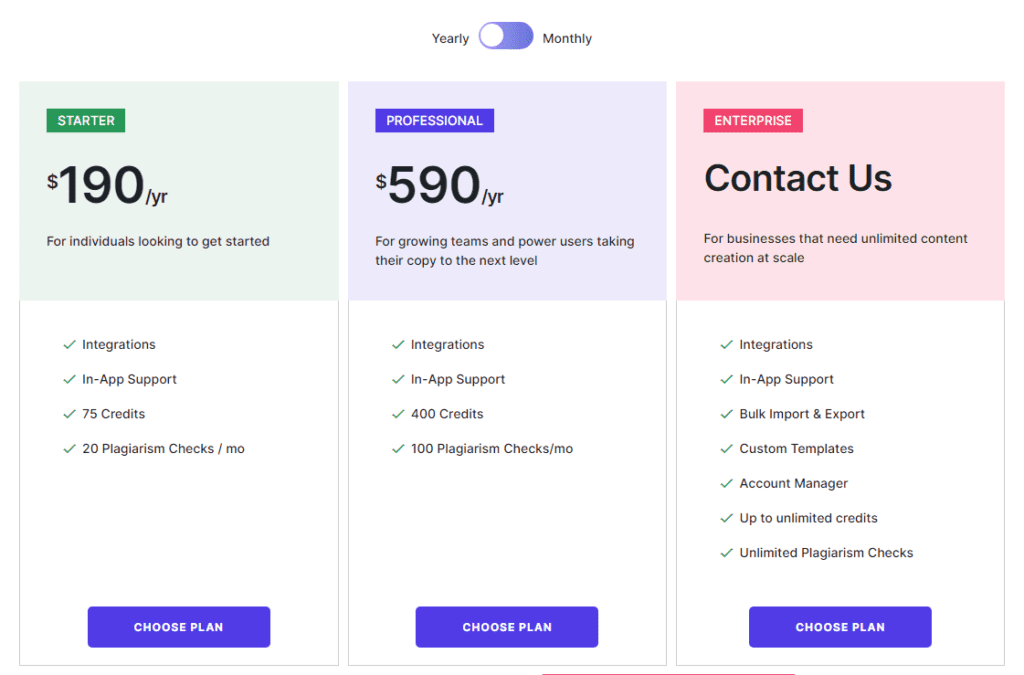Click the Custom Templates checkmark icon
Image resolution: width=1024 pixels, height=675 pixels.
click(727, 449)
